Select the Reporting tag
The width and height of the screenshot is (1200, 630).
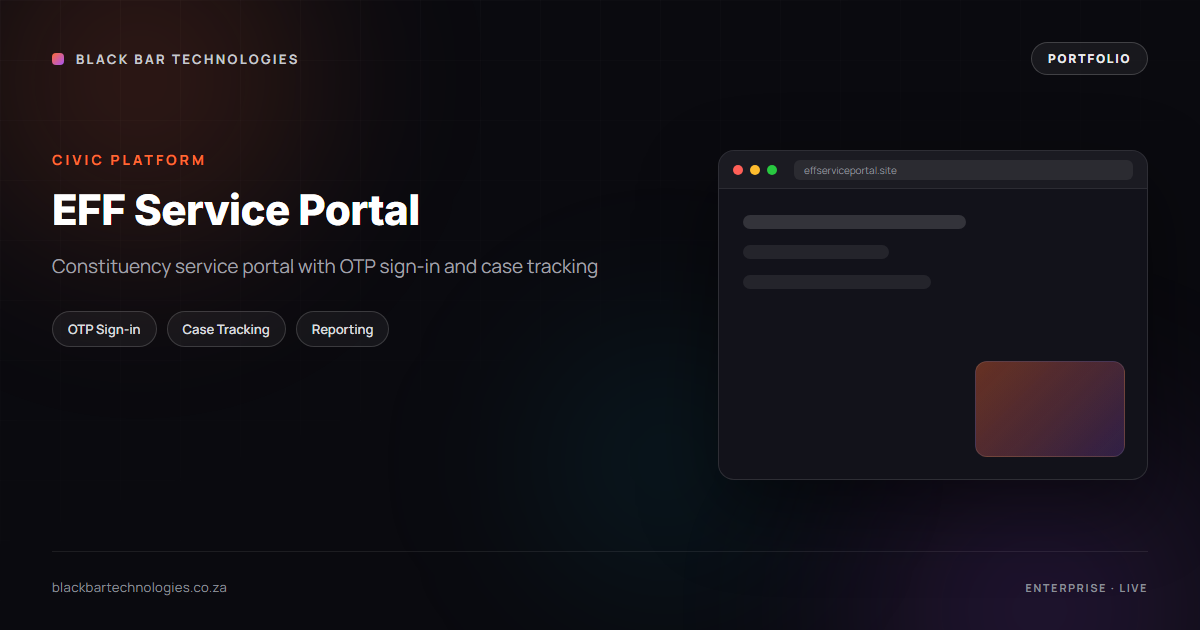tap(342, 329)
